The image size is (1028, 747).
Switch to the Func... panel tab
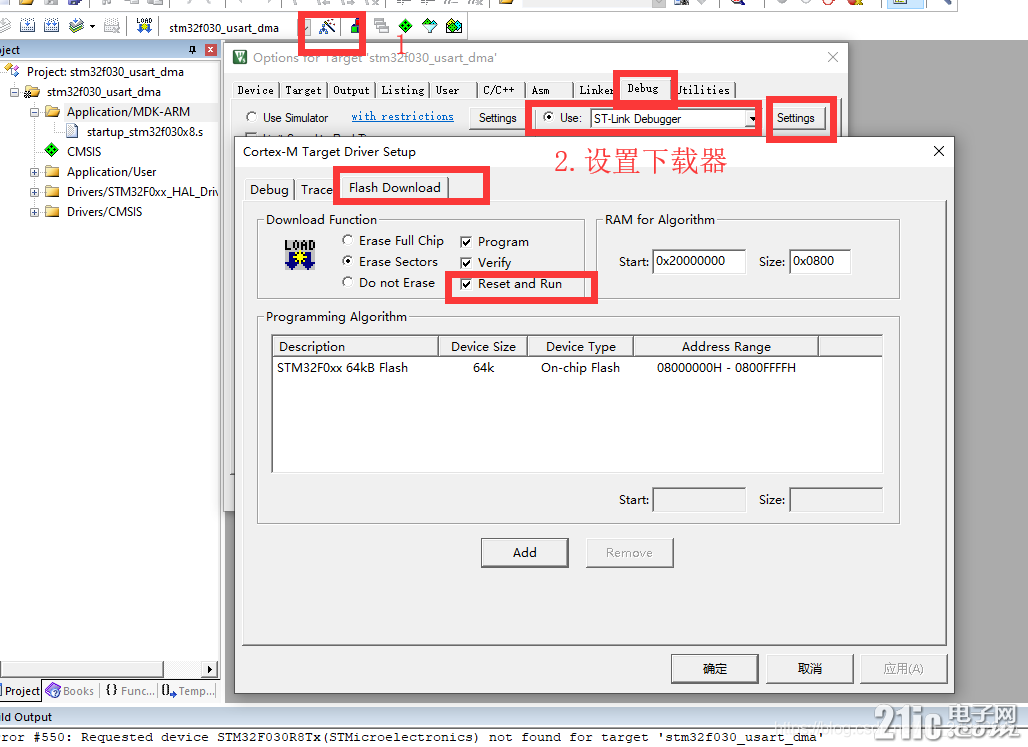130,691
